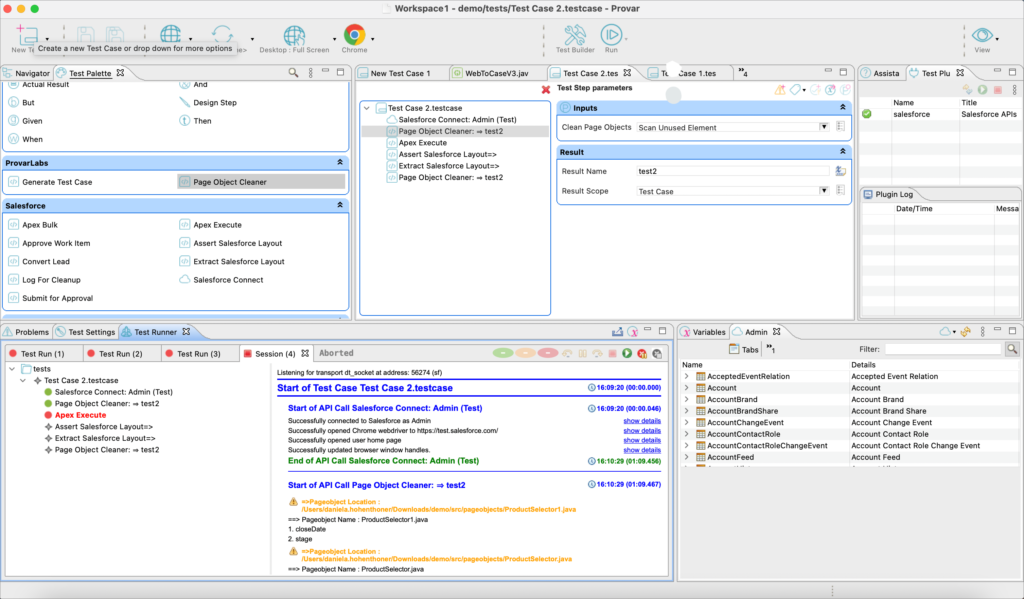Viewport: 1024px width, 599px height.
Task: Collapse the Salesforce palette section
Action: click(339, 205)
